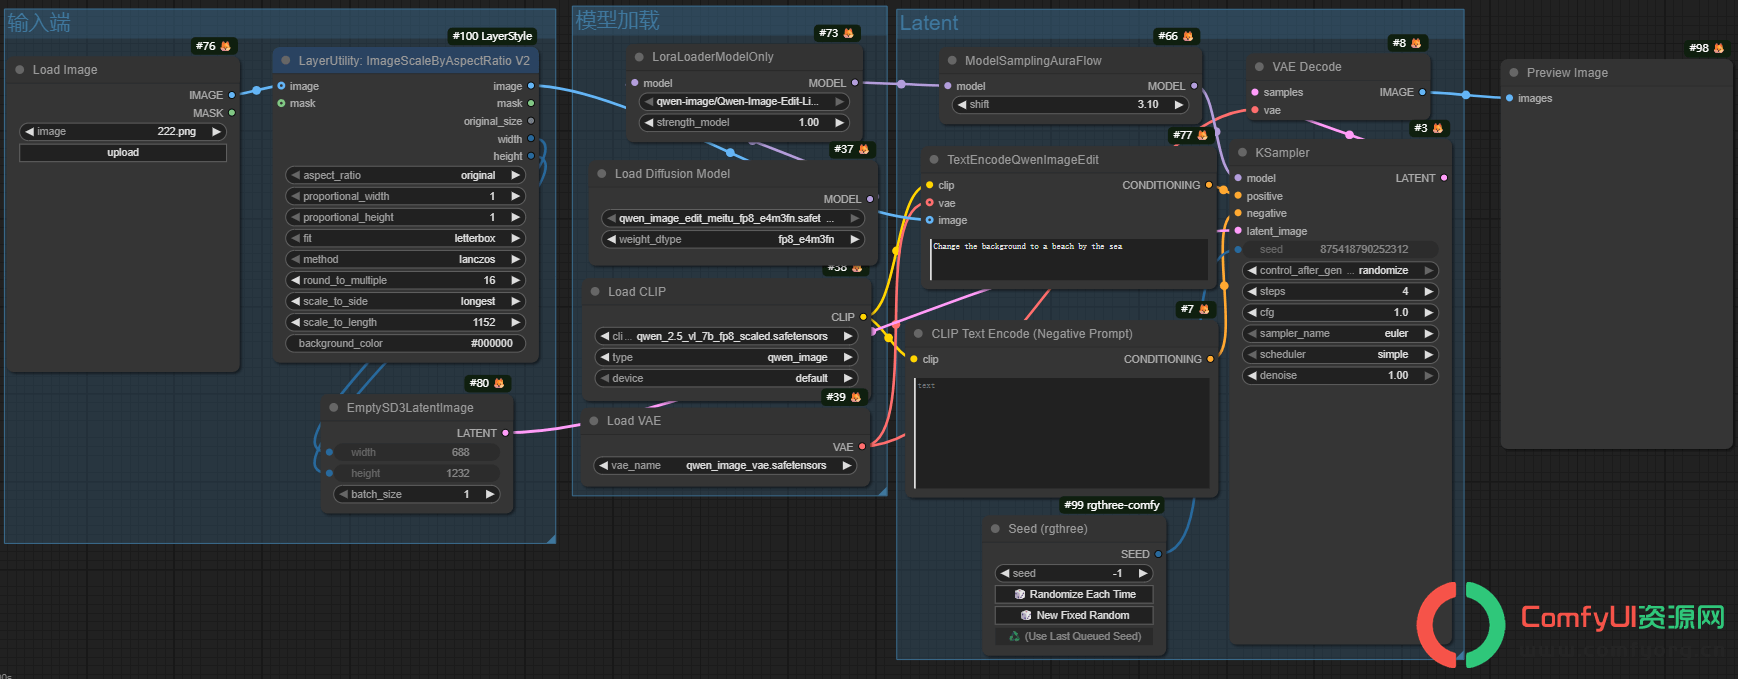Increase the shift value with its right arrow
1738x679 pixels.
click(x=1179, y=104)
